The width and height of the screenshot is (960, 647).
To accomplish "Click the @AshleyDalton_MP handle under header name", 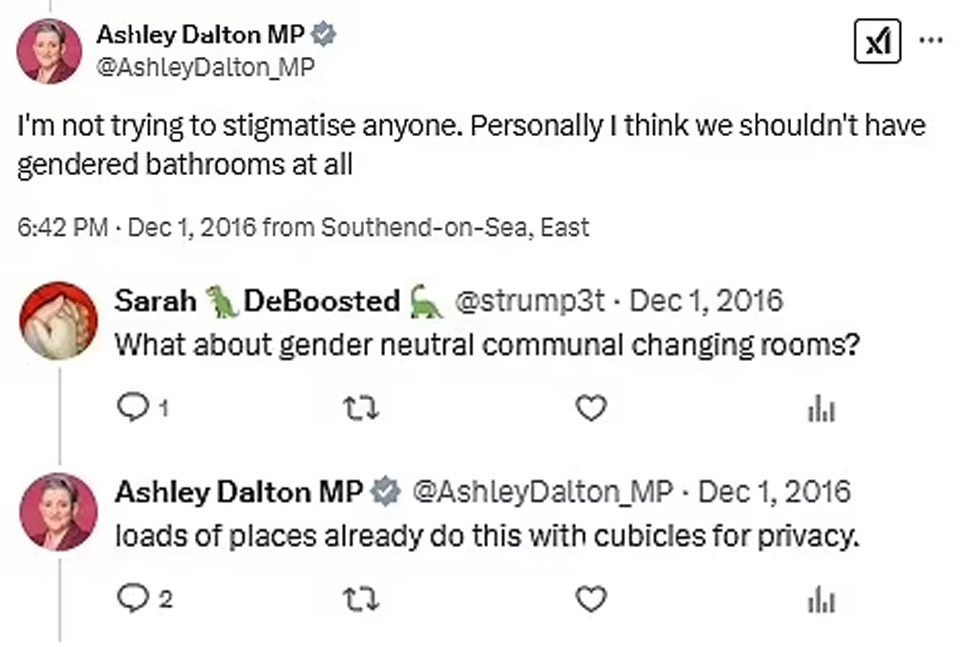I will click(205, 67).
